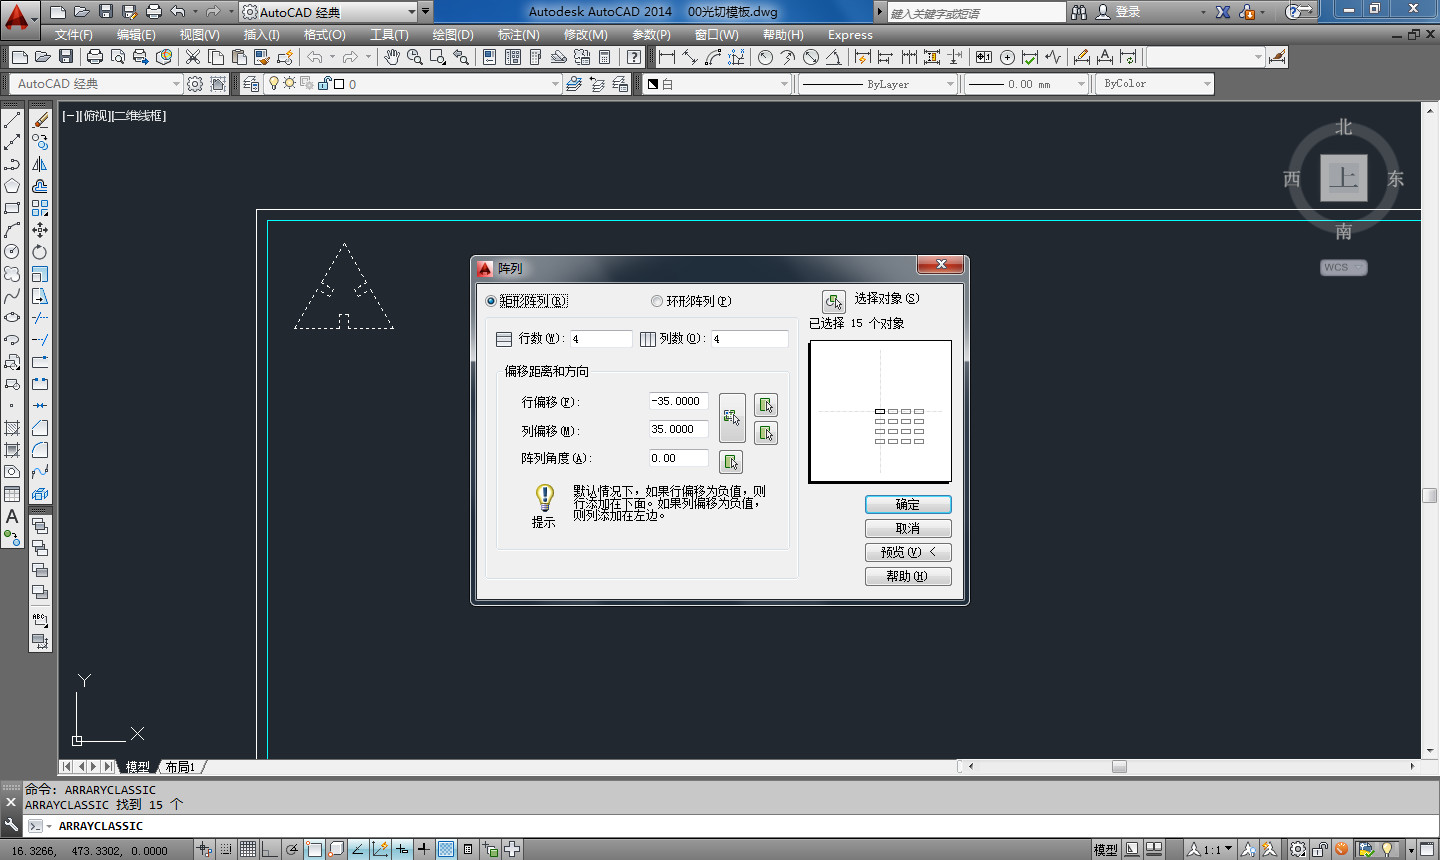Screen dimensions: 1440x860
Task: Pick array angle with its pick button
Action: pyautogui.click(x=731, y=462)
